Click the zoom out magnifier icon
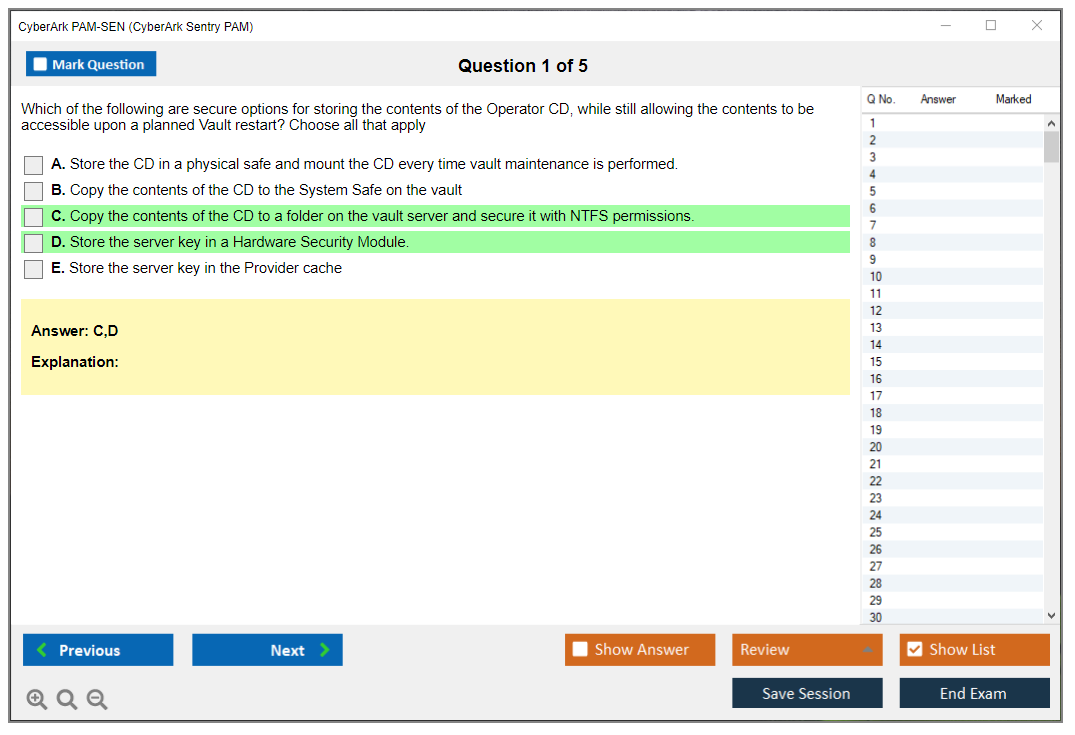The image size is (1075, 735). click(97, 700)
